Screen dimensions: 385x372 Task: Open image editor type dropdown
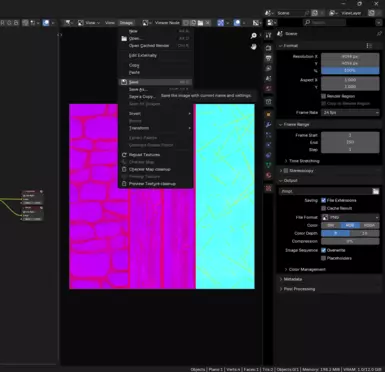[x=69, y=23]
